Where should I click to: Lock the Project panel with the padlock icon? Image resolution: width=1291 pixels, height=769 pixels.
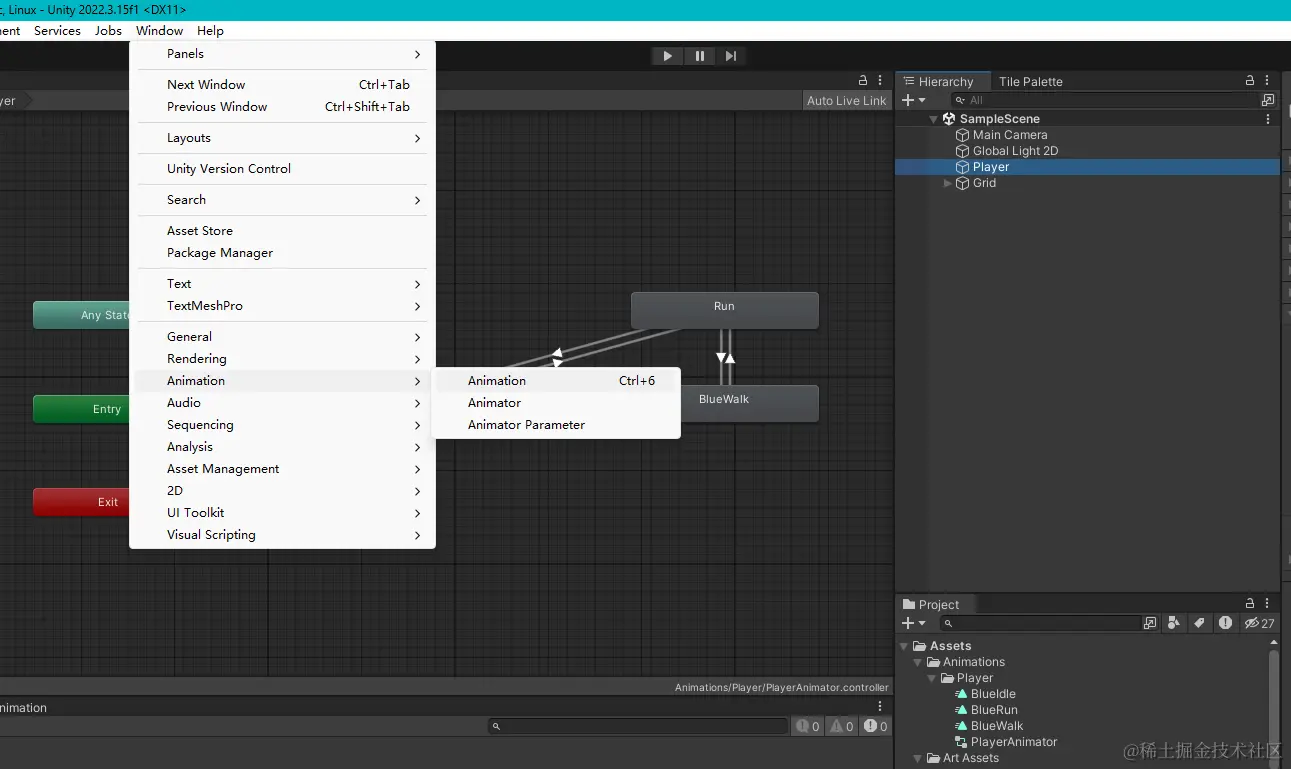pos(1249,604)
